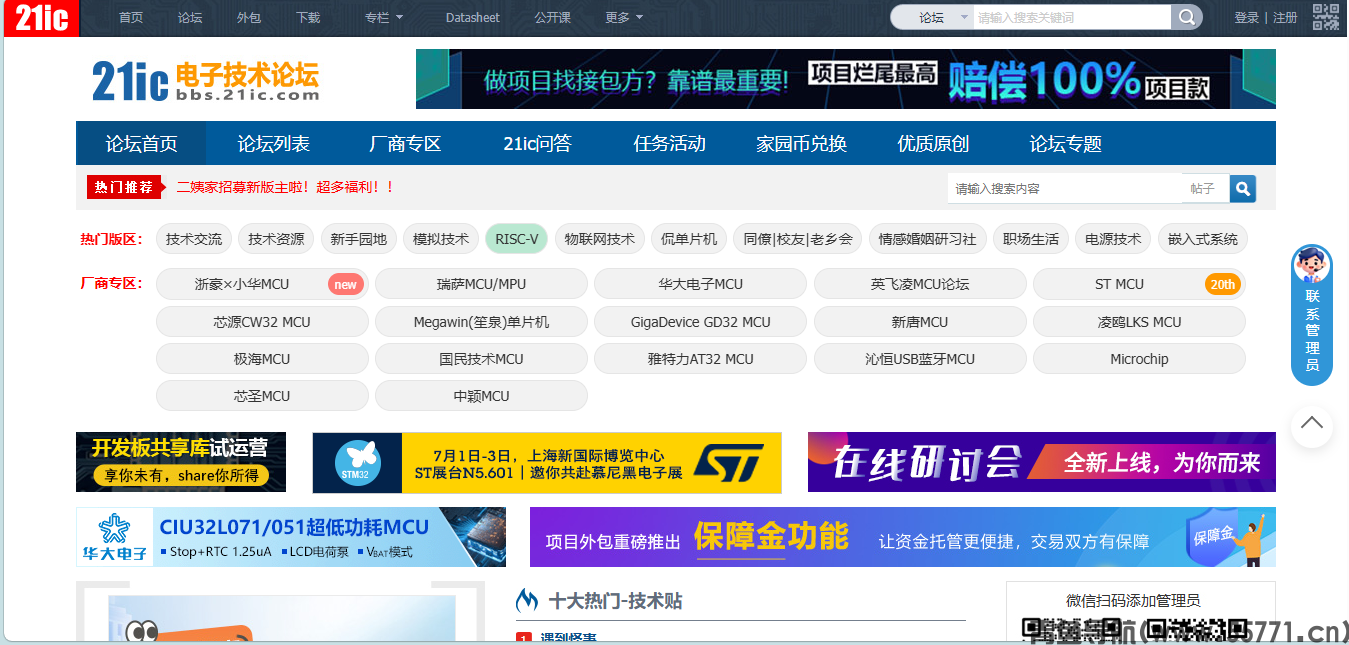Open the 技术资源 hot board

pyautogui.click(x=276, y=239)
